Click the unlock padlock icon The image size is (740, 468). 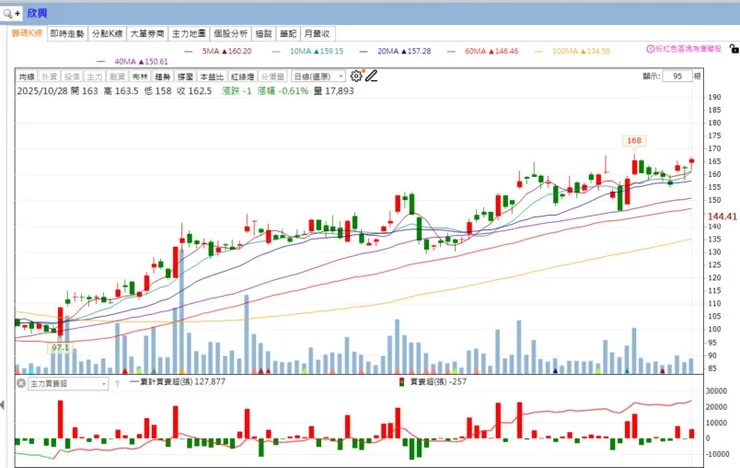(x=733, y=49)
